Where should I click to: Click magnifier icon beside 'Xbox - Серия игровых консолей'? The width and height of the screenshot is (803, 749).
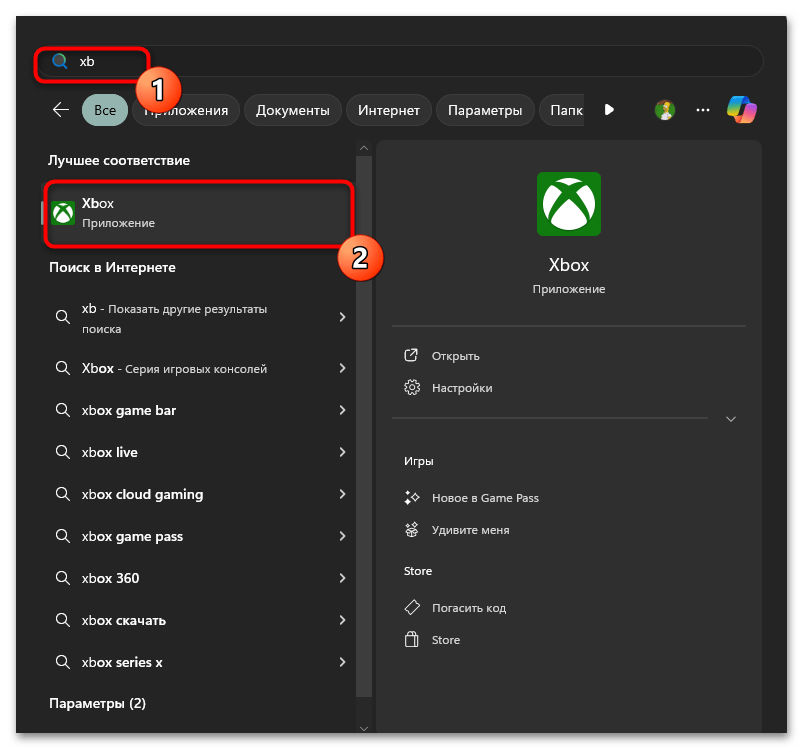coord(62,368)
